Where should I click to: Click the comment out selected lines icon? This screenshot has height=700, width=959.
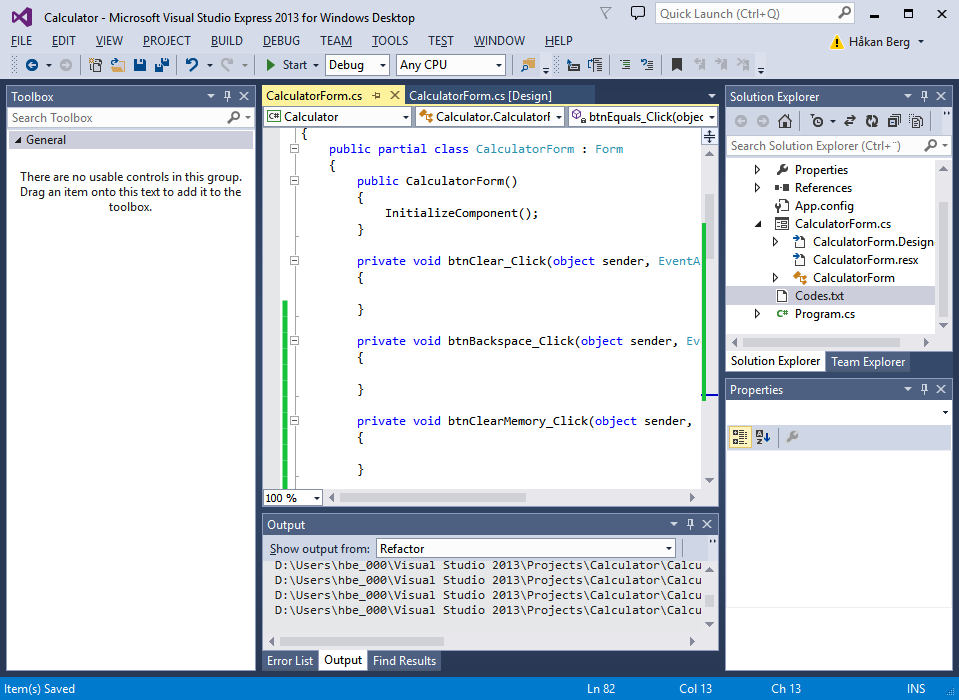tap(625, 65)
